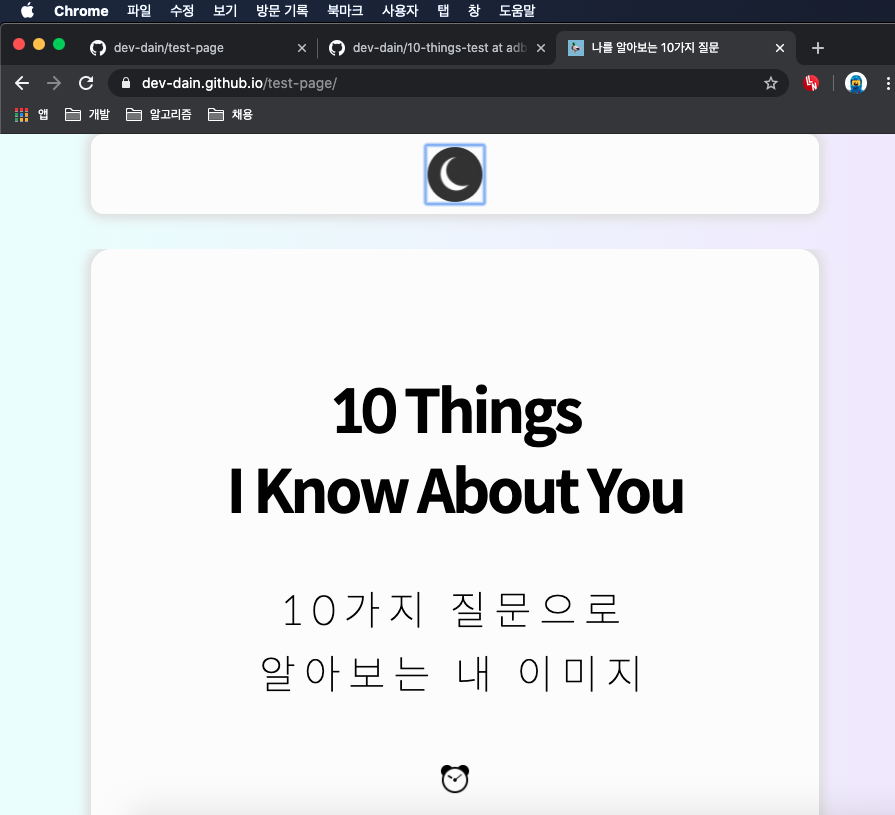This screenshot has height=815, width=895.
Task: Open the Apps shortcut in the bookmarks bar
Action: [31, 115]
